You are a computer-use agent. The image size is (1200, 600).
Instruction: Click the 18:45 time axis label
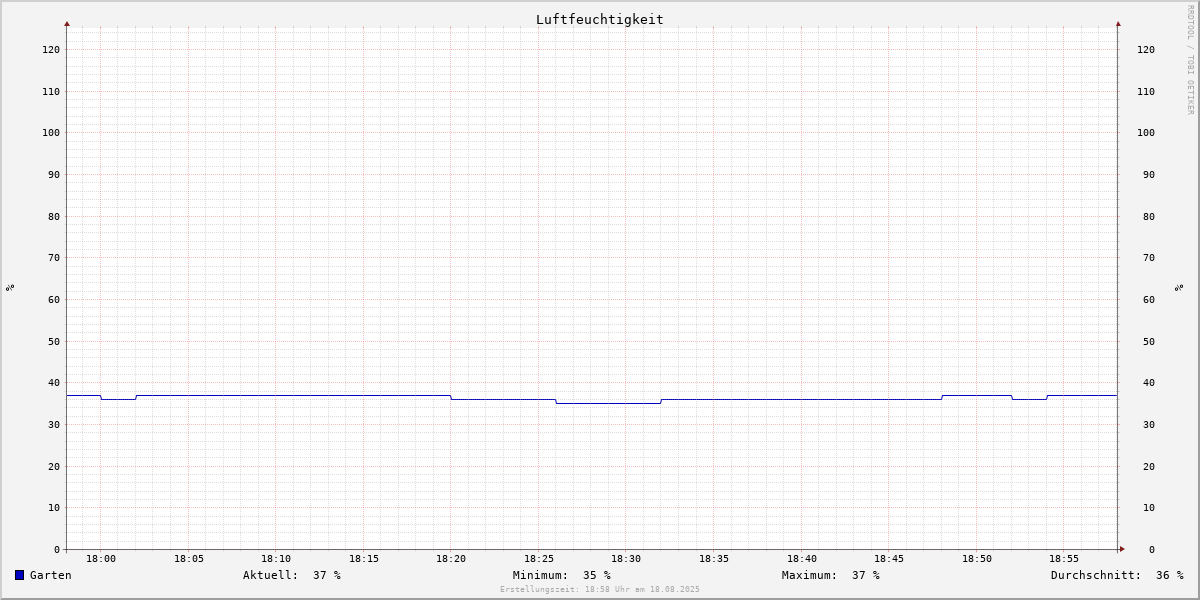[889, 559]
